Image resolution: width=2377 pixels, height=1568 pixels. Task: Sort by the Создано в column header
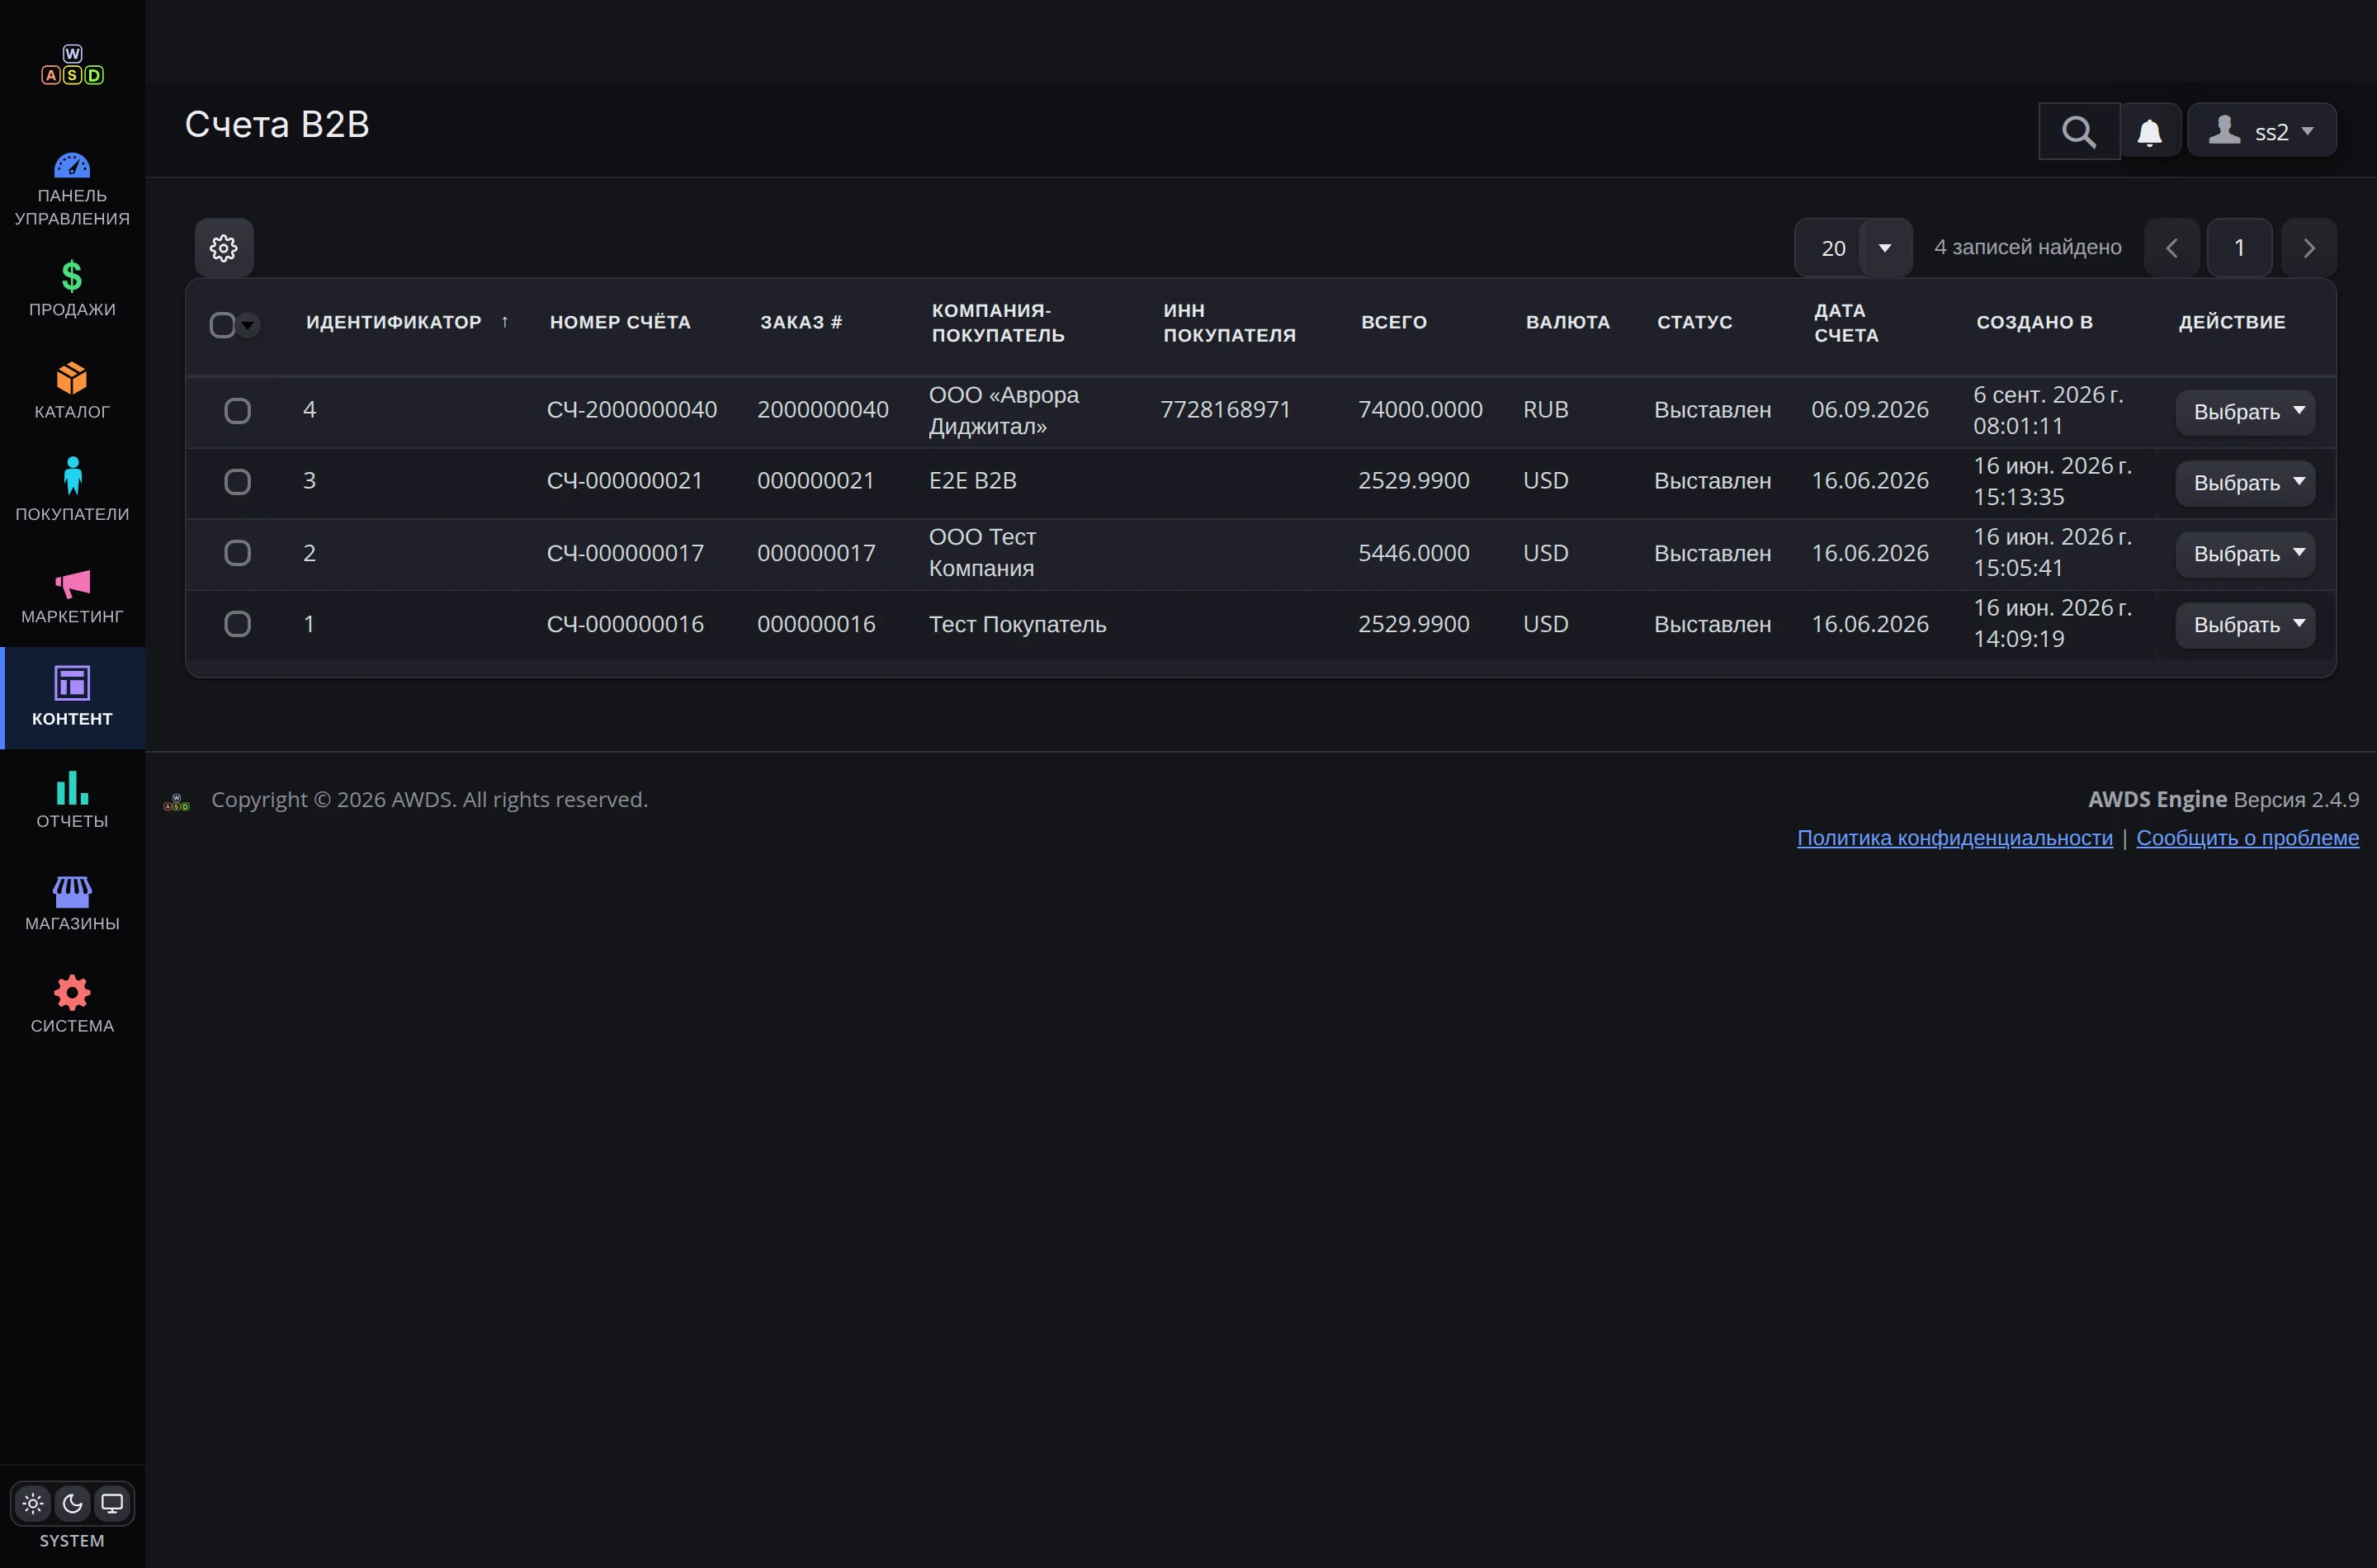(2034, 322)
